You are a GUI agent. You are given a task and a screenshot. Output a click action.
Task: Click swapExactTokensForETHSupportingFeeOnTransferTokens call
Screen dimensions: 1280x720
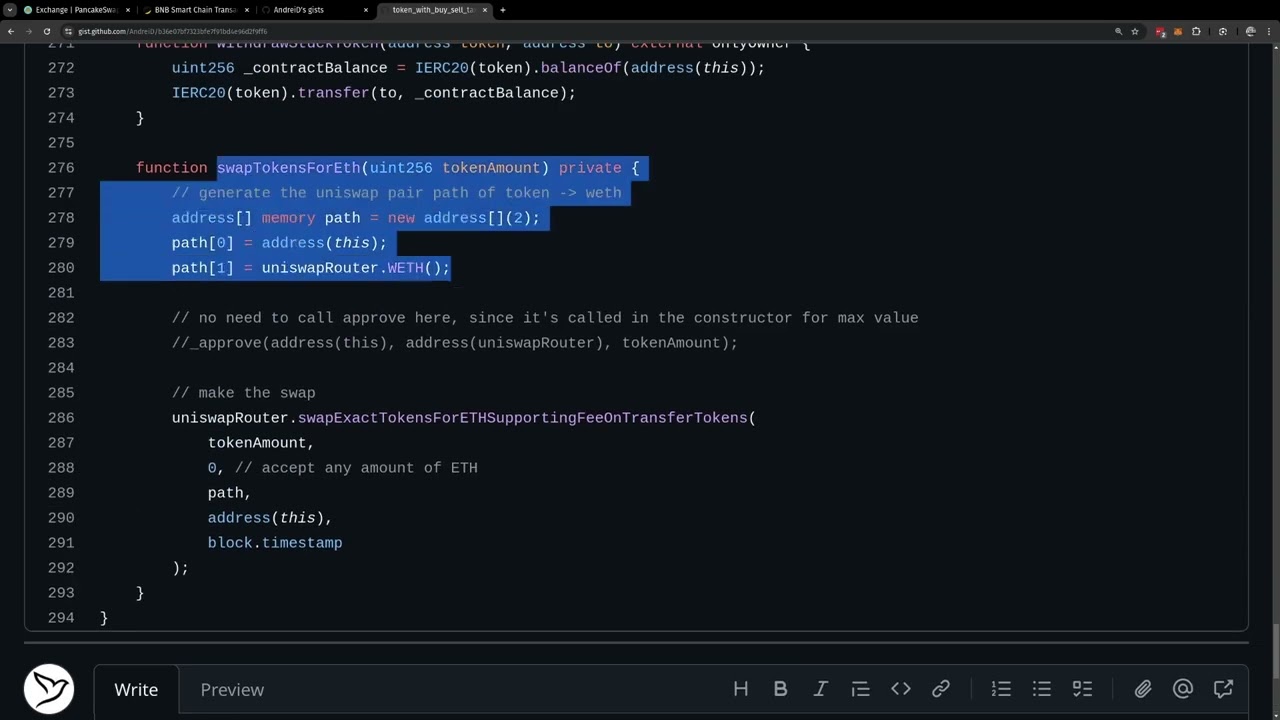(x=522, y=418)
